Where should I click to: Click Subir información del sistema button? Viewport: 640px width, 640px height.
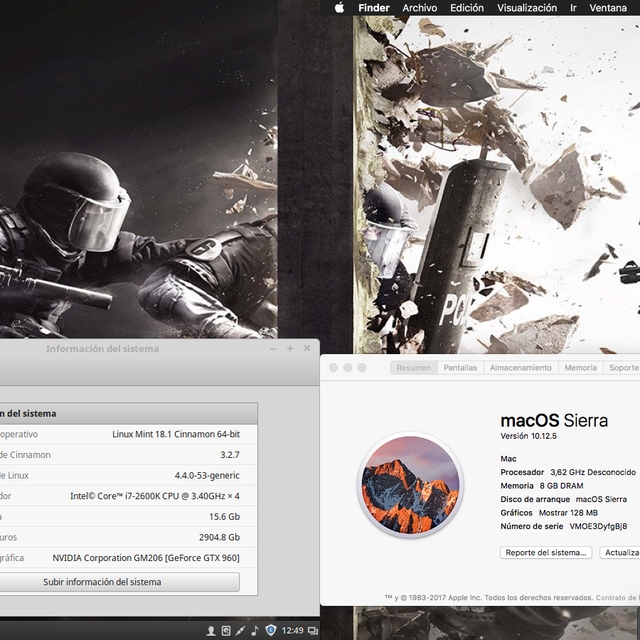(102, 582)
